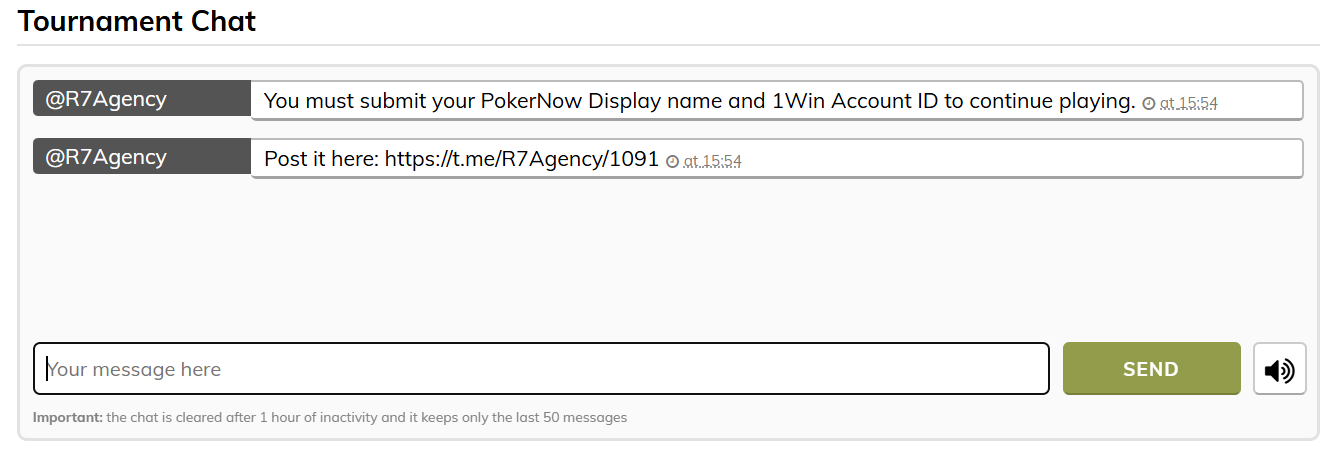Click the clock icon in the first message
Viewport: 1331px width, 449px height.
[x=1148, y=103]
